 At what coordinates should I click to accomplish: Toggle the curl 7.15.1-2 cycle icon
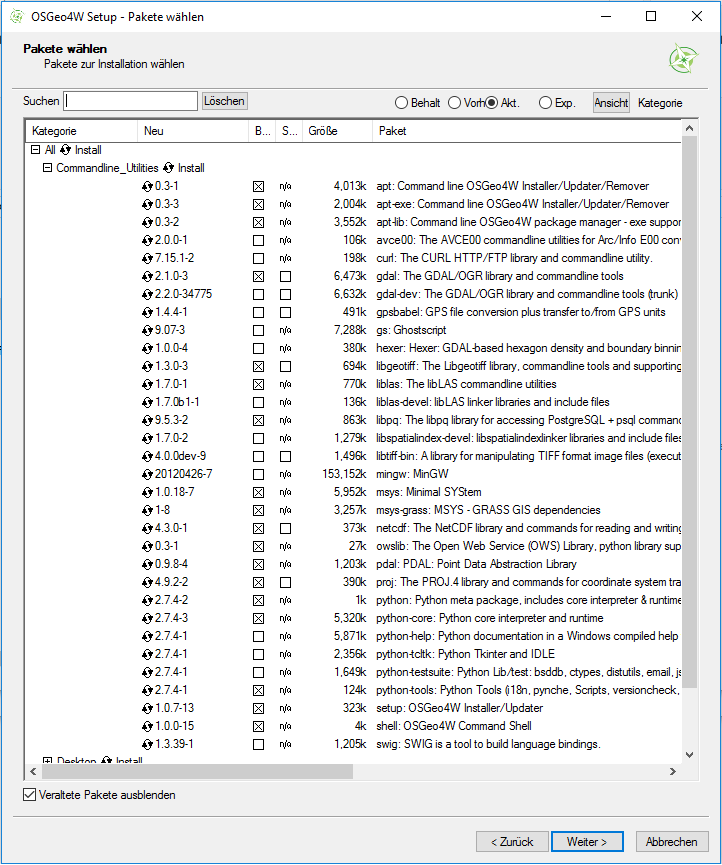tap(147, 259)
